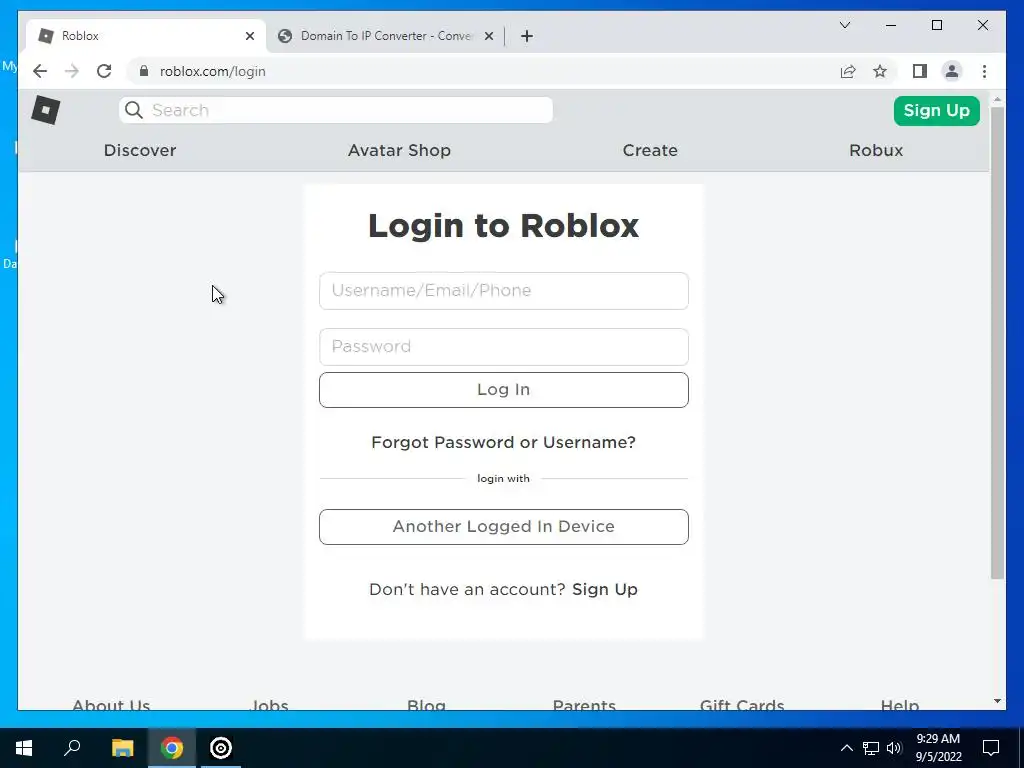The height and width of the screenshot is (768, 1024).
Task: Click the Log In button
Action: [504, 390]
